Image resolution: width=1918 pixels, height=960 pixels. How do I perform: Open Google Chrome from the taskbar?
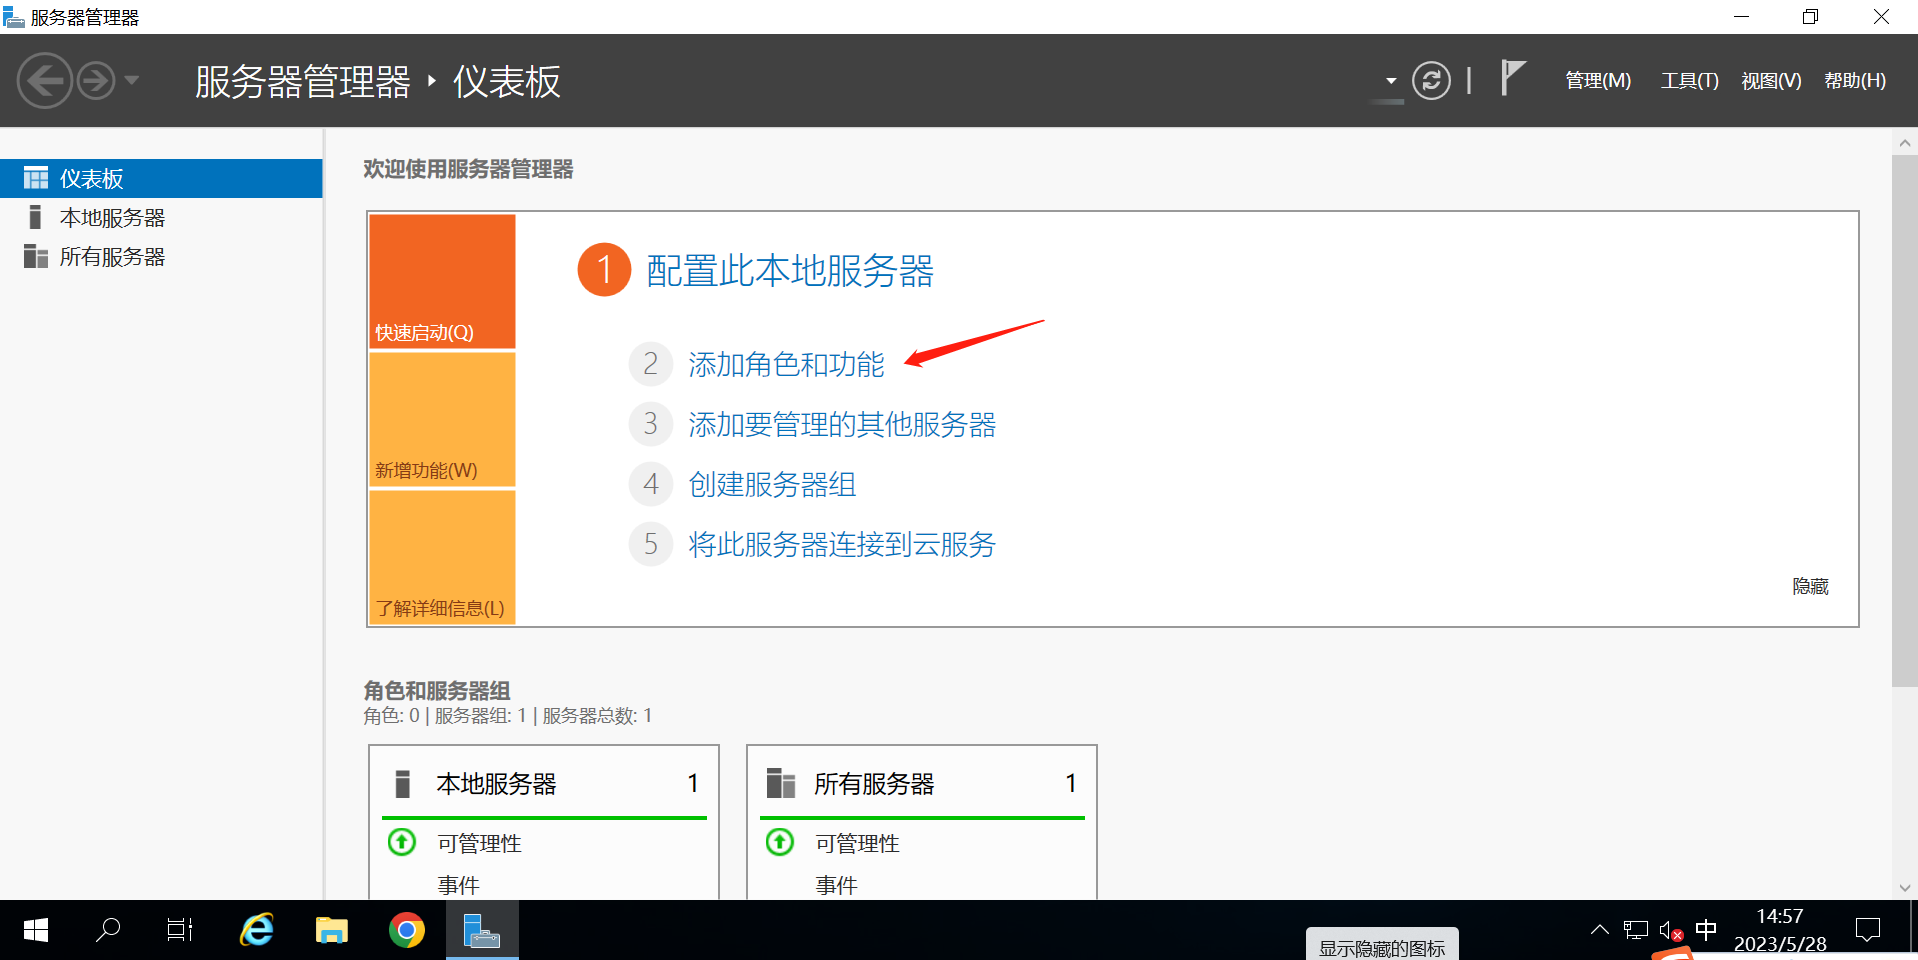pos(406,931)
